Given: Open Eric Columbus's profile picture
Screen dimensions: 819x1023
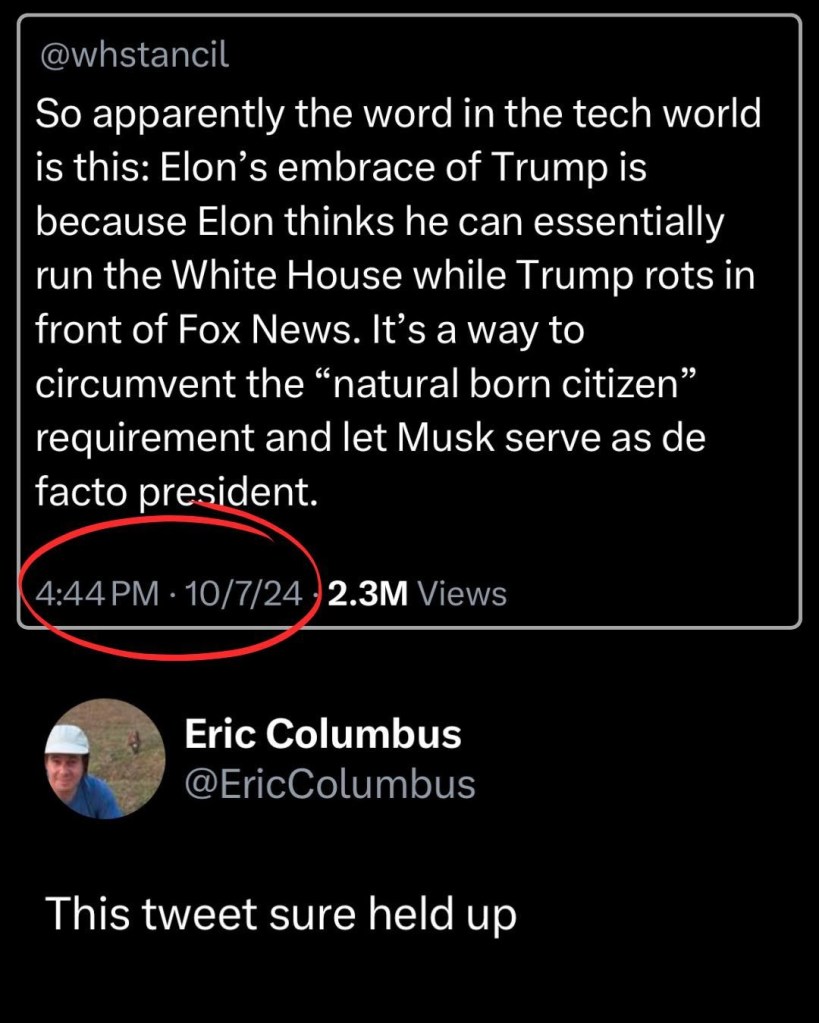Looking at the screenshot, I should point(103,759).
